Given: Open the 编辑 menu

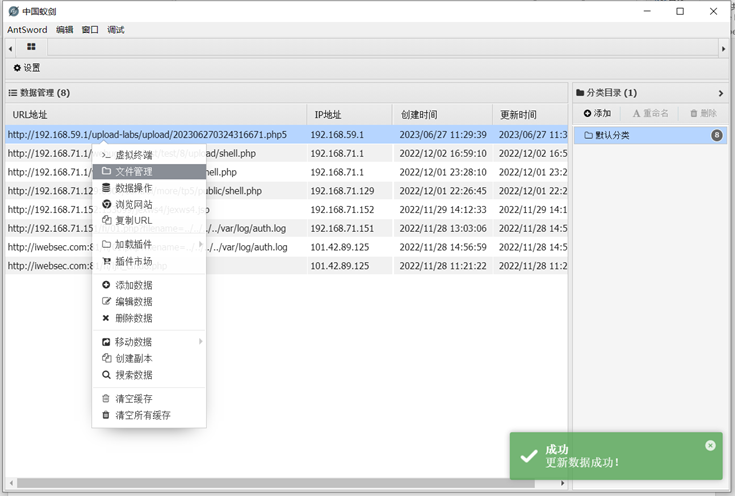Looking at the screenshot, I should pyautogui.click(x=65, y=30).
